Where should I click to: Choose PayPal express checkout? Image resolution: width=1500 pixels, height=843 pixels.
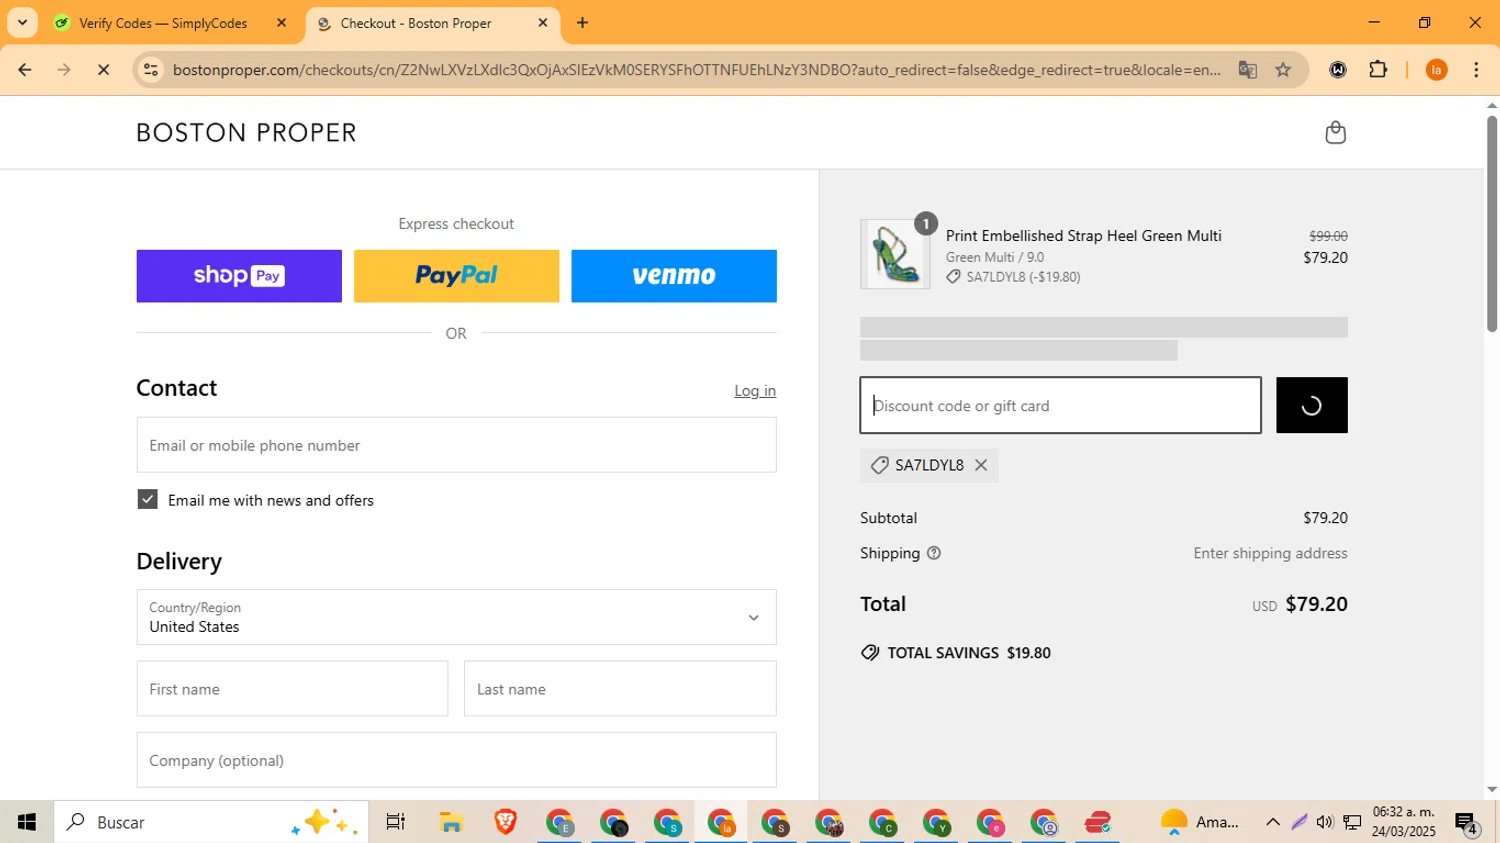pos(456,276)
